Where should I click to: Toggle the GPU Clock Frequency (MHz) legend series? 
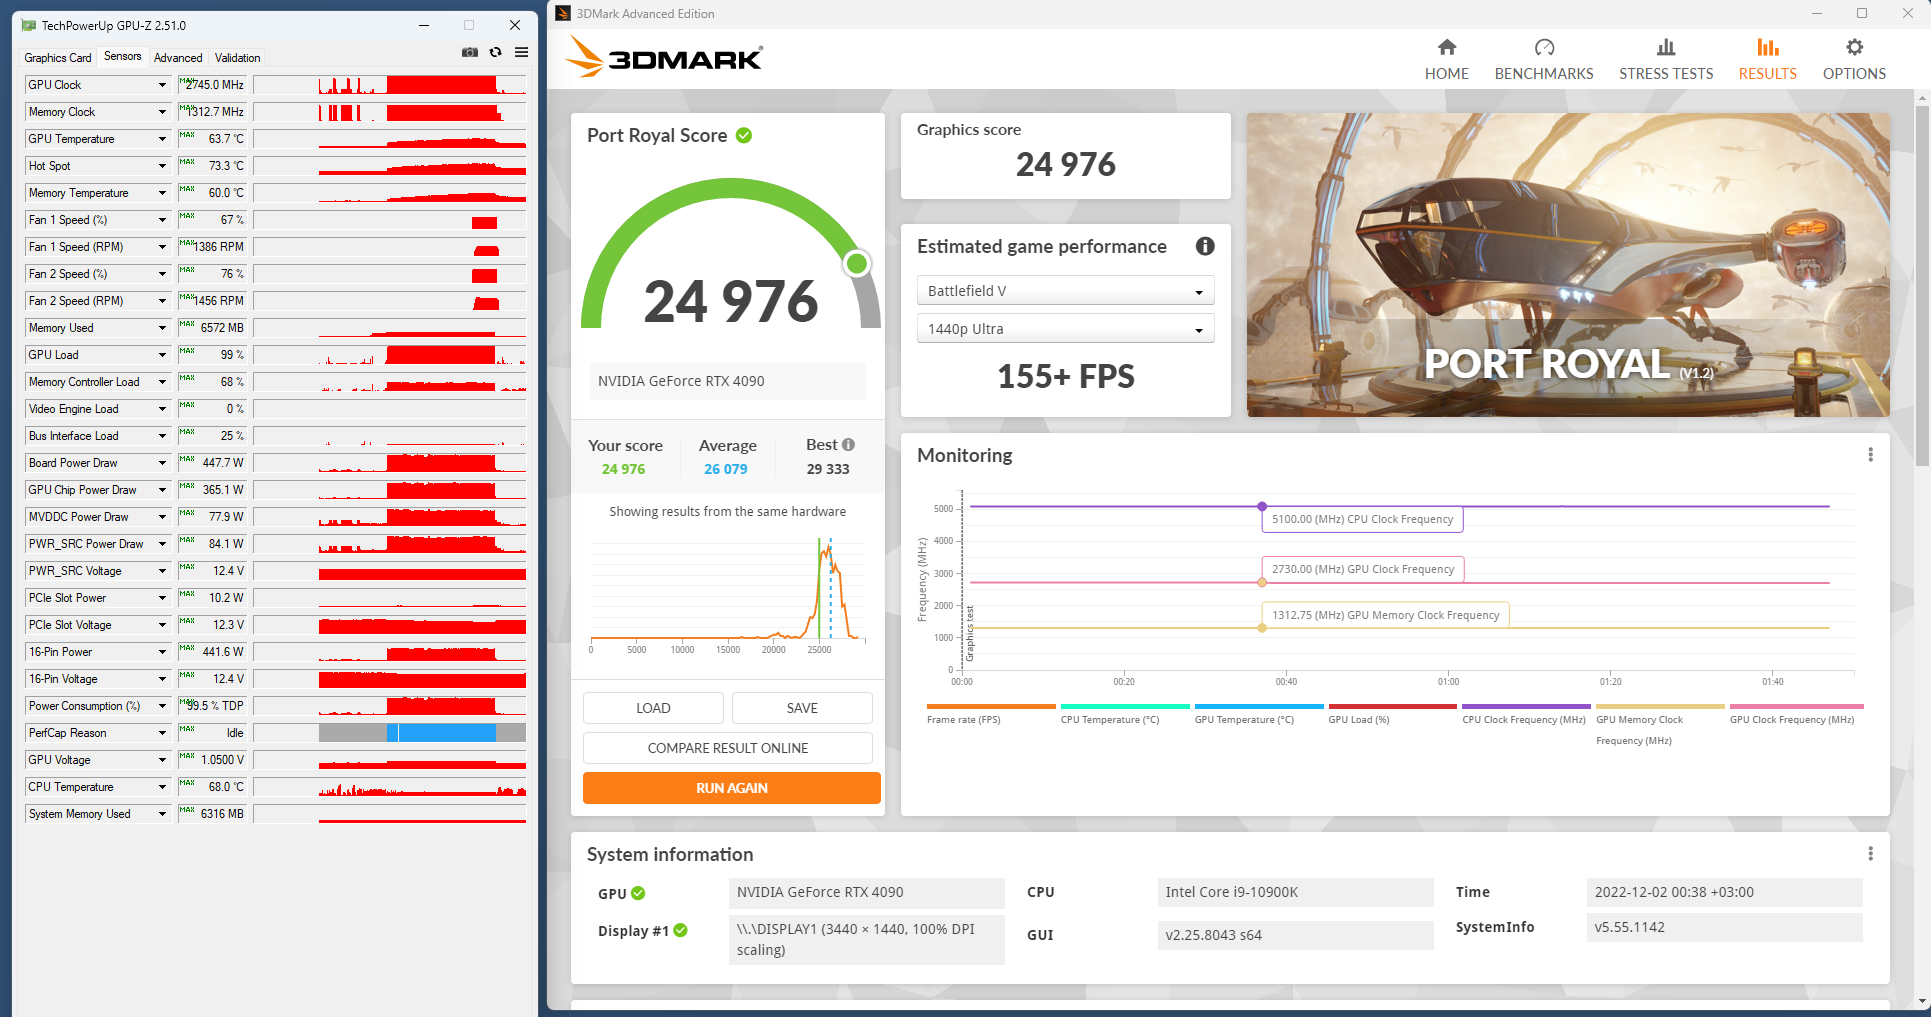click(1796, 714)
